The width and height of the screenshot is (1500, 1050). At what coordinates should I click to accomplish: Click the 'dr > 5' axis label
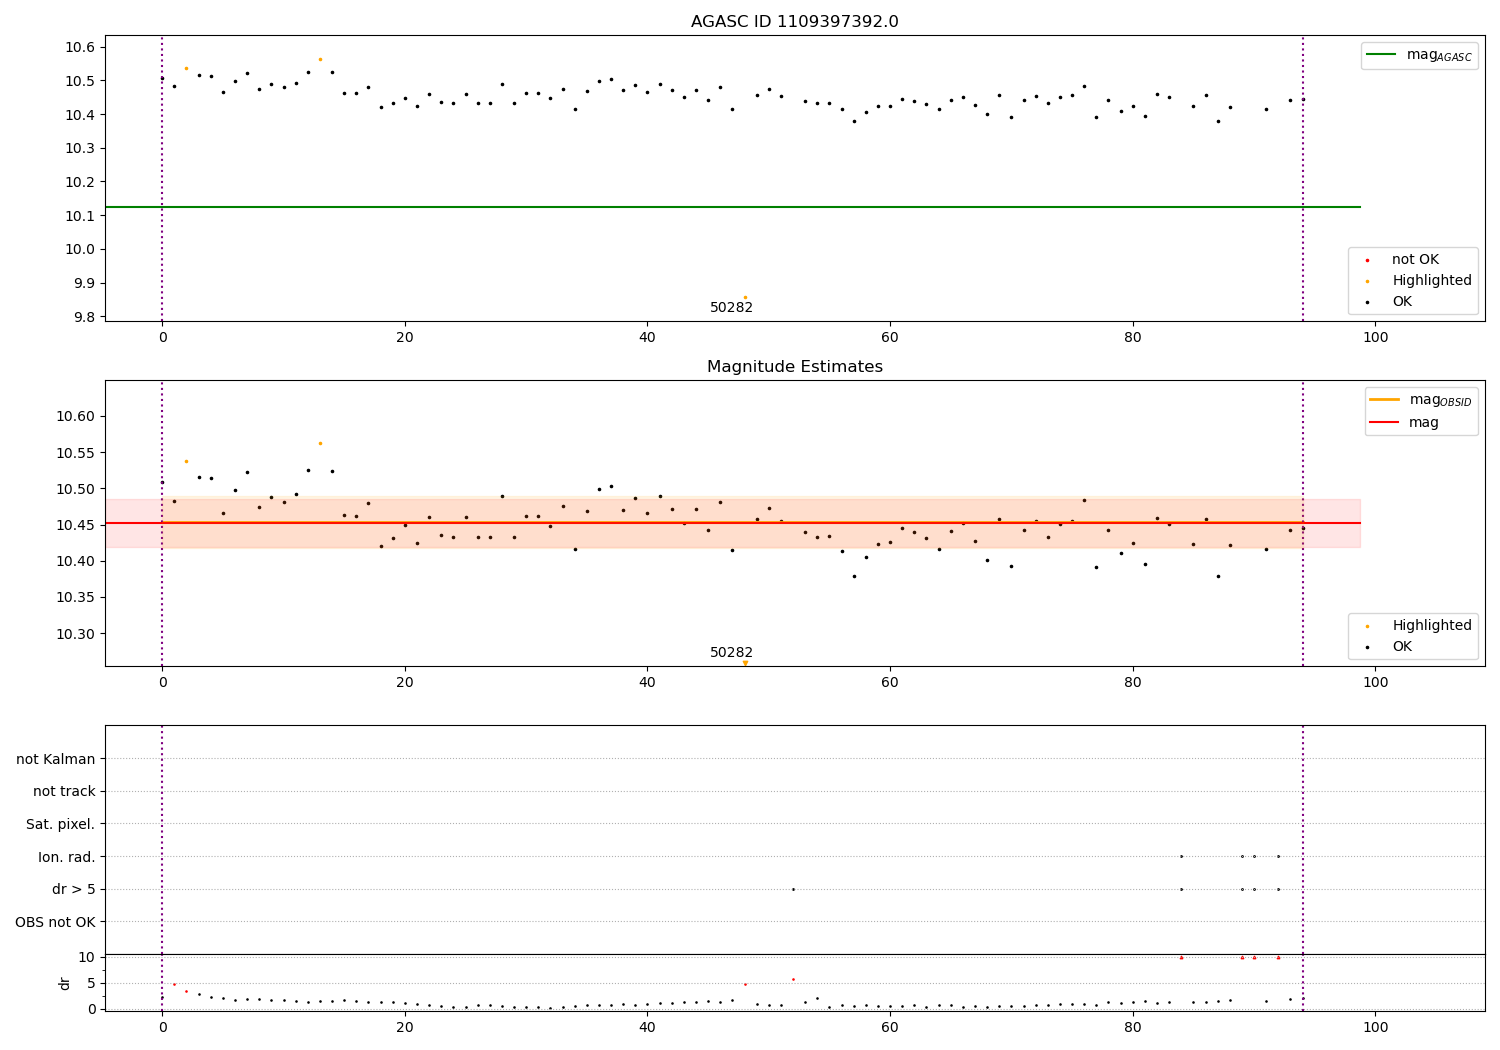click(74, 890)
